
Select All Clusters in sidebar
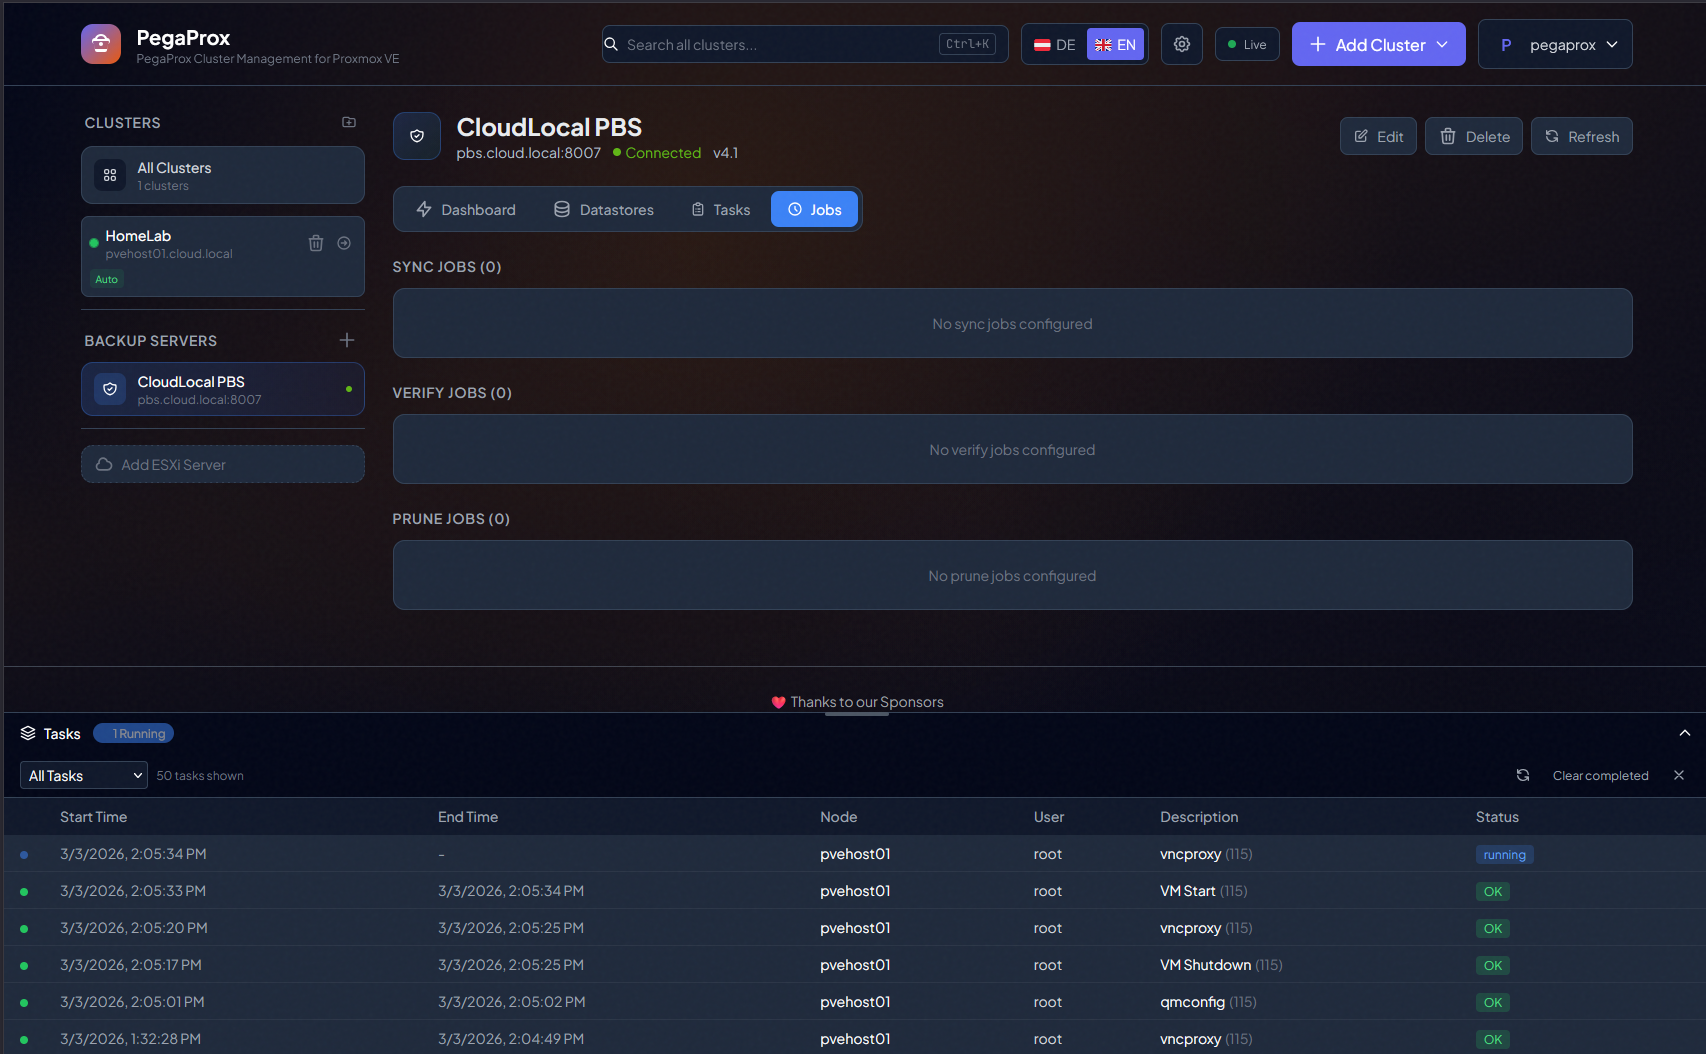tap(223, 175)
